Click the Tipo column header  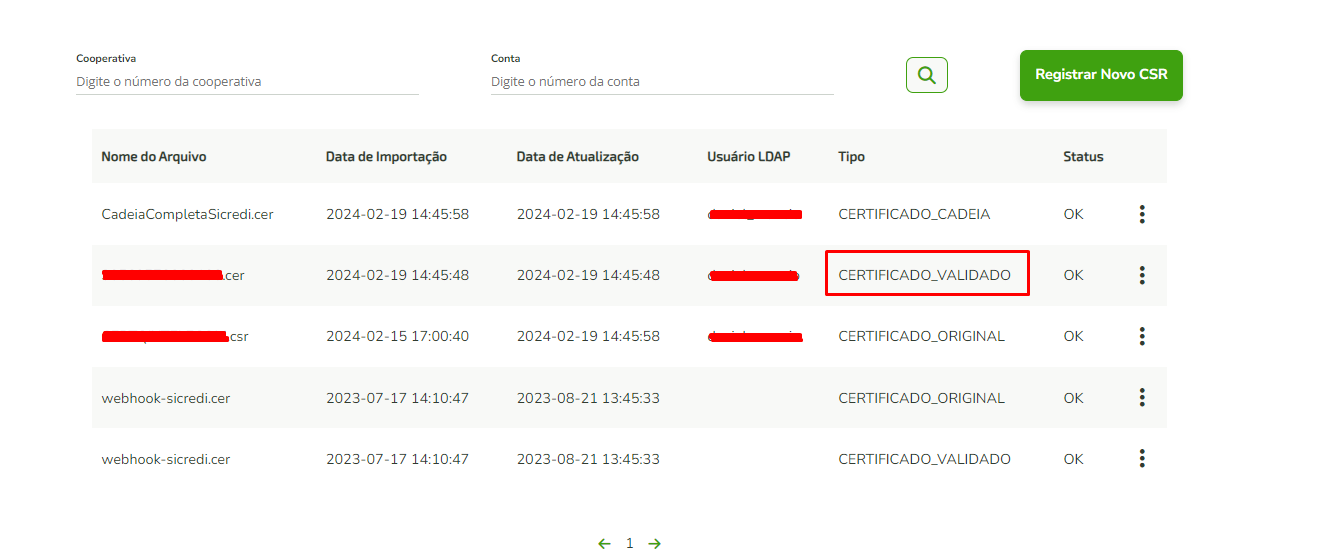tap(851, 157)
